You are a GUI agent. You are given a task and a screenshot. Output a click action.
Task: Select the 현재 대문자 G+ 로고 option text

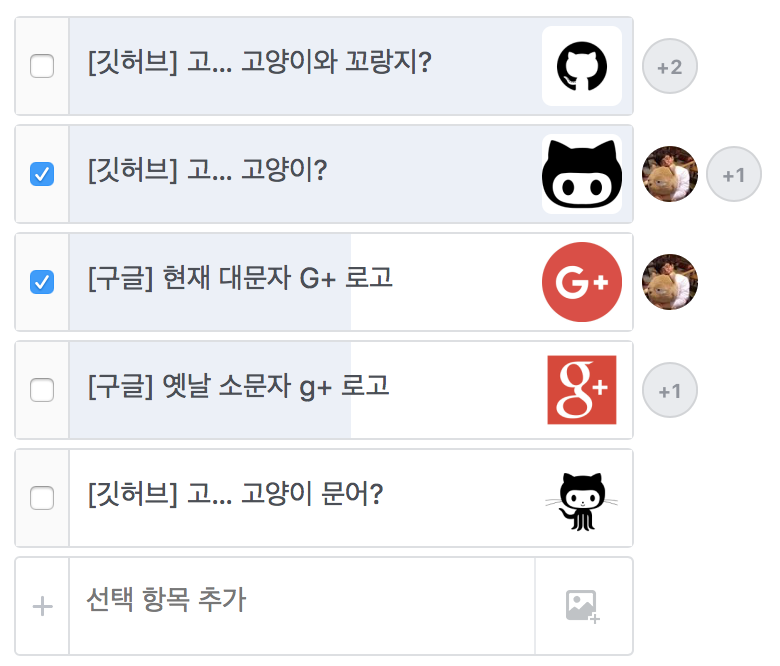(240, 278)
